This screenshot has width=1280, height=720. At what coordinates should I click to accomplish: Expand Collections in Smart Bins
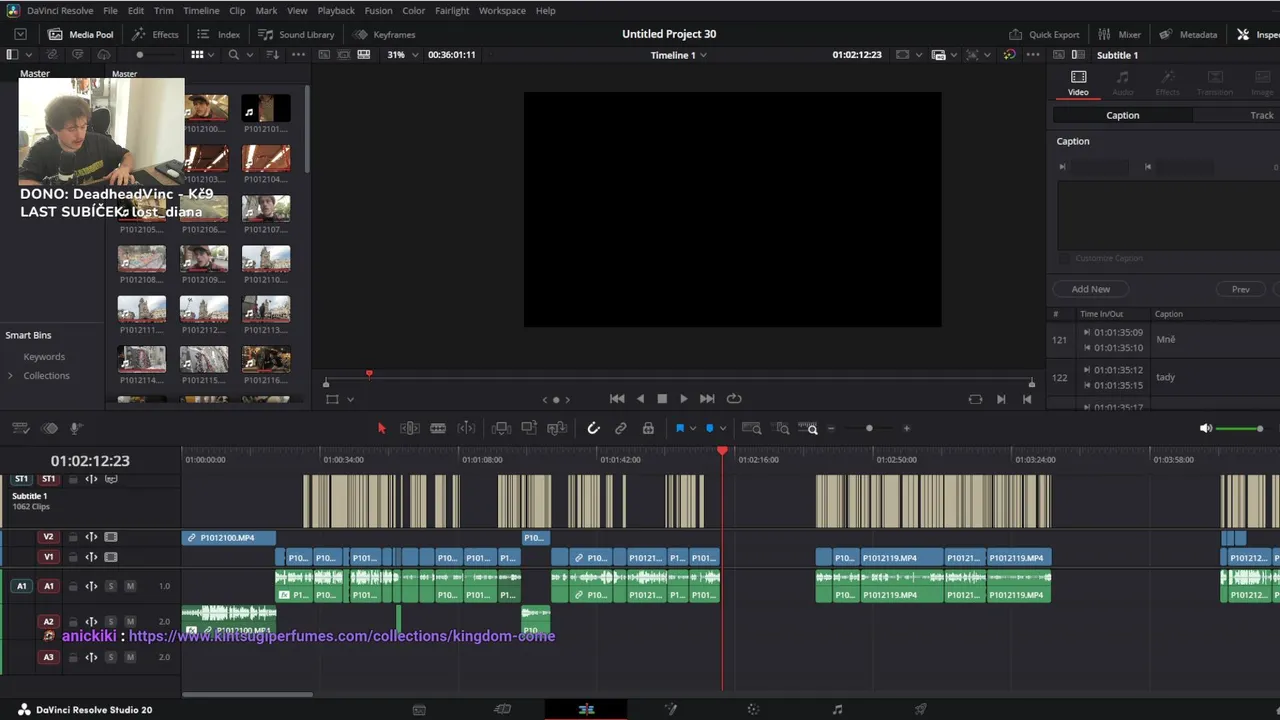pos(10,376)
